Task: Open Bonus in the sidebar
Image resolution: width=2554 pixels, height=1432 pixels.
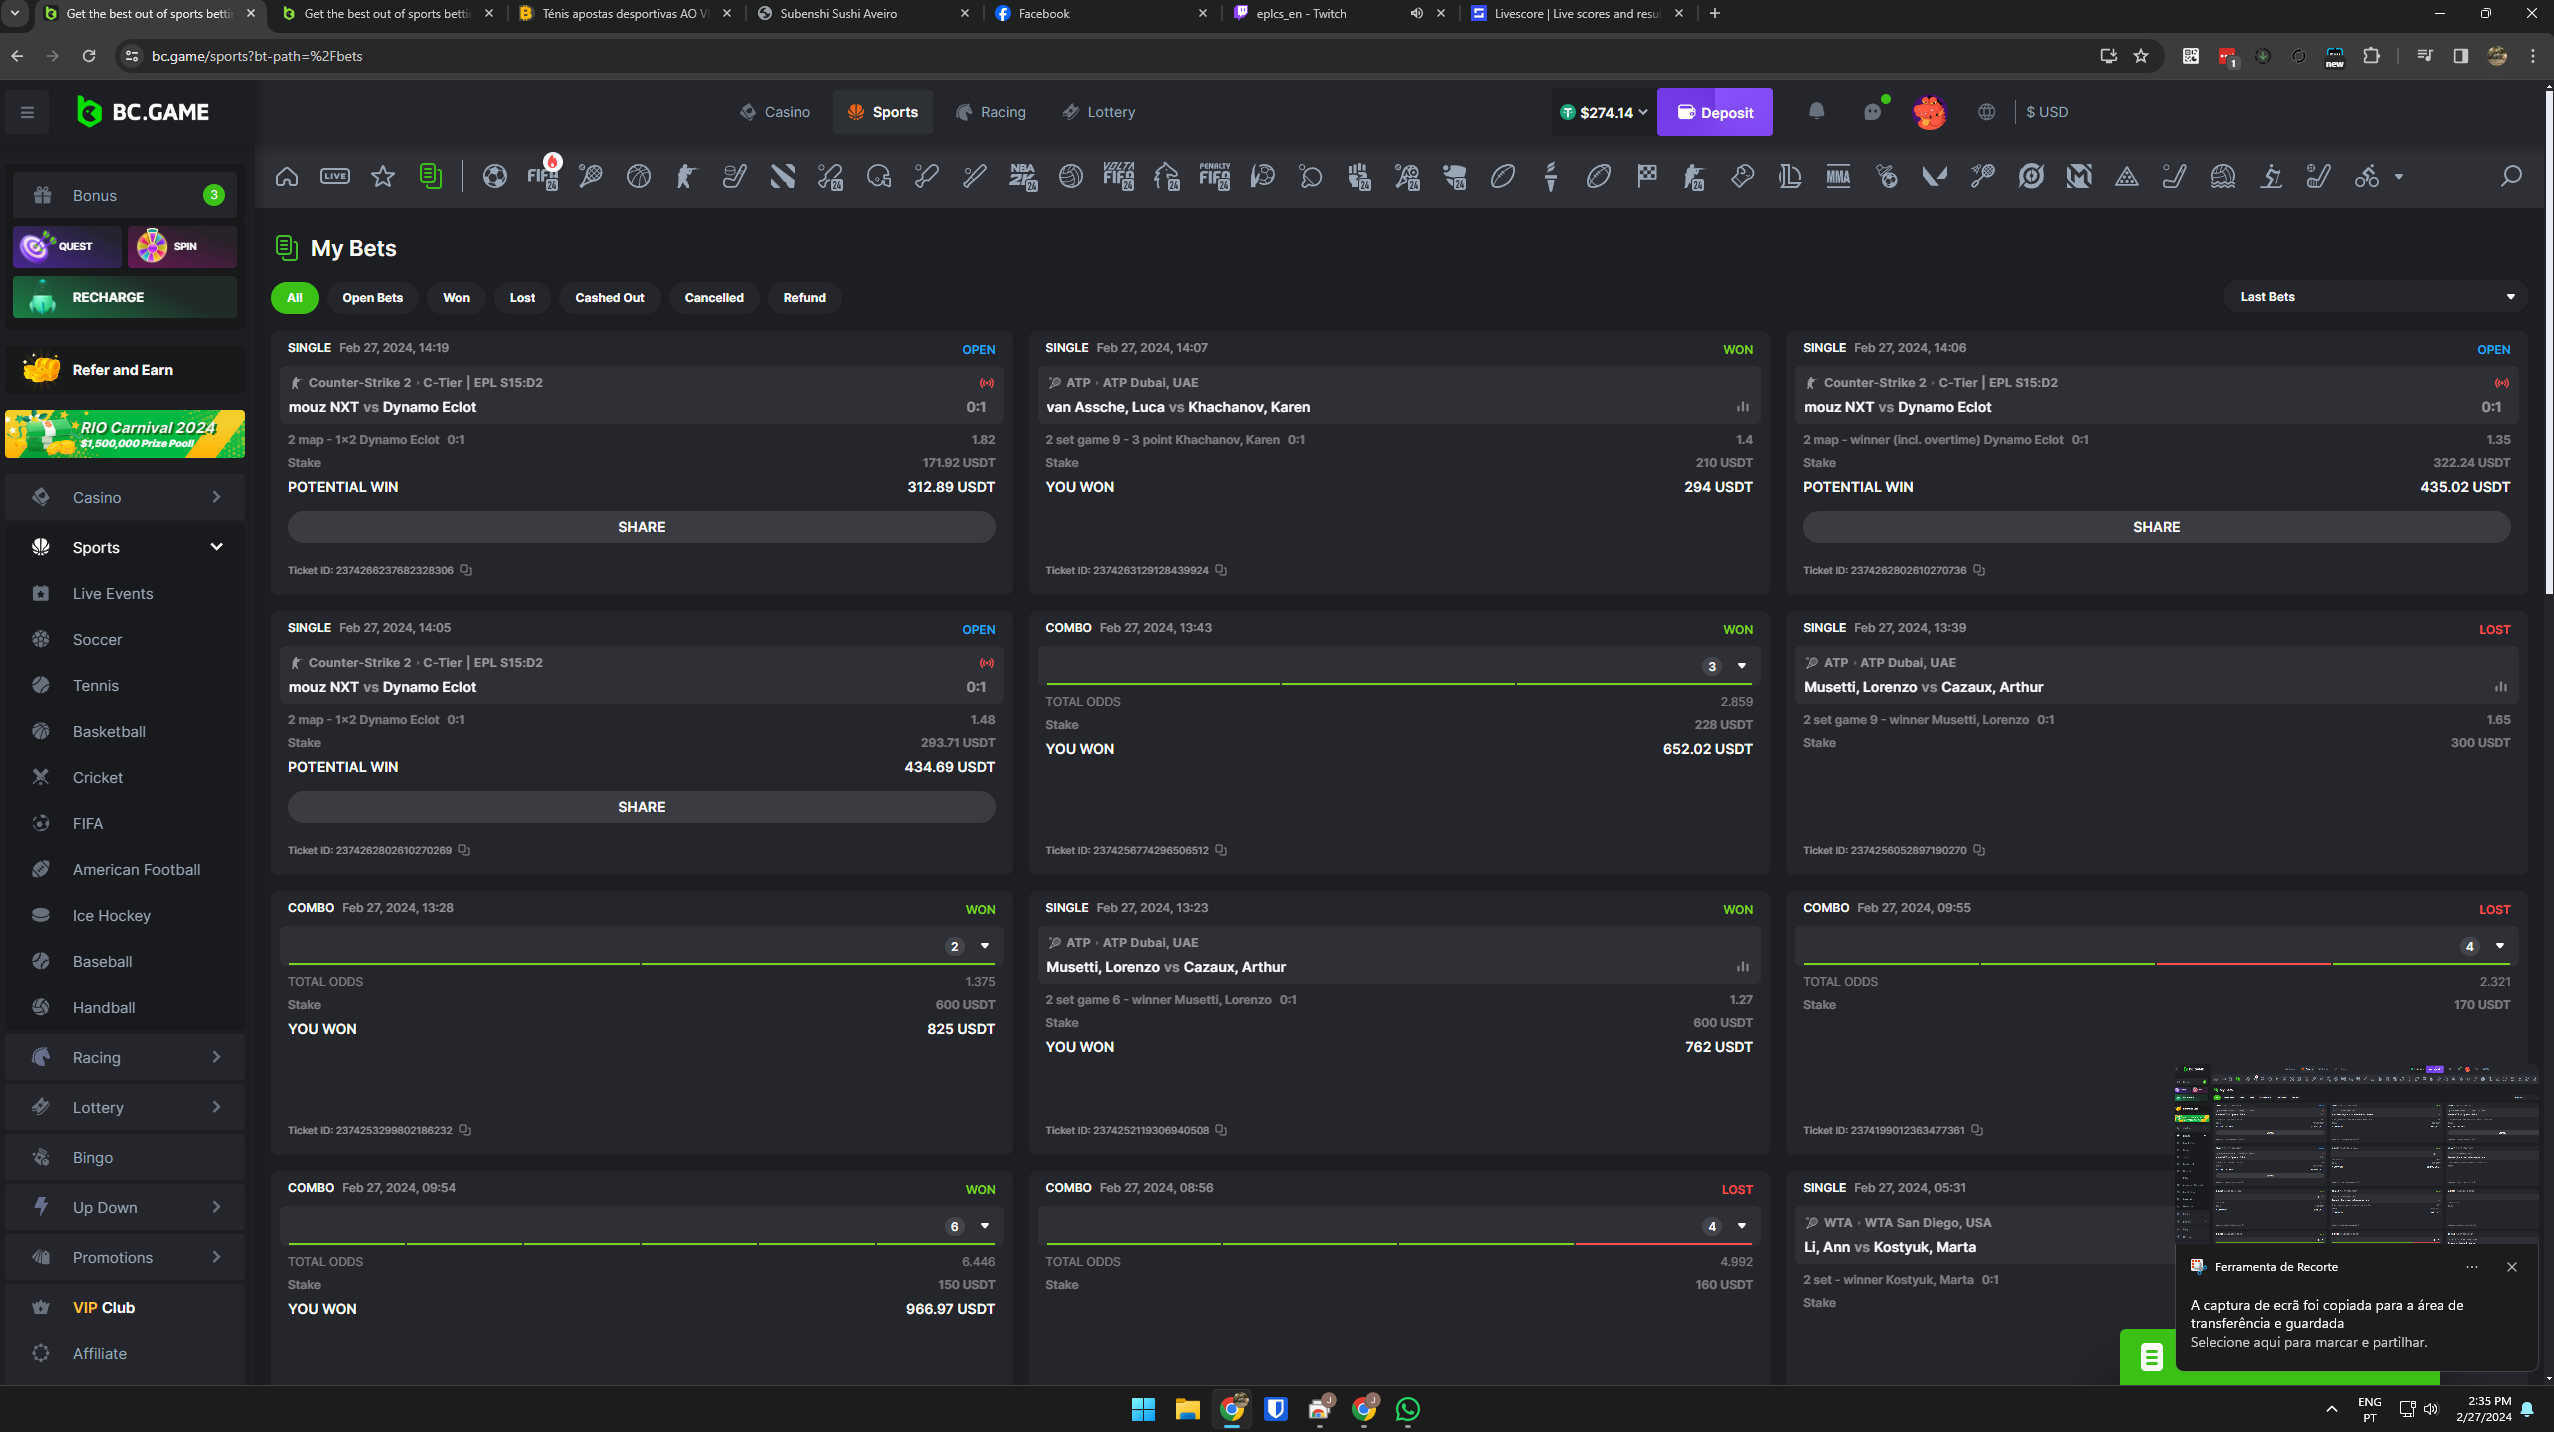Action: coord(125,195)
